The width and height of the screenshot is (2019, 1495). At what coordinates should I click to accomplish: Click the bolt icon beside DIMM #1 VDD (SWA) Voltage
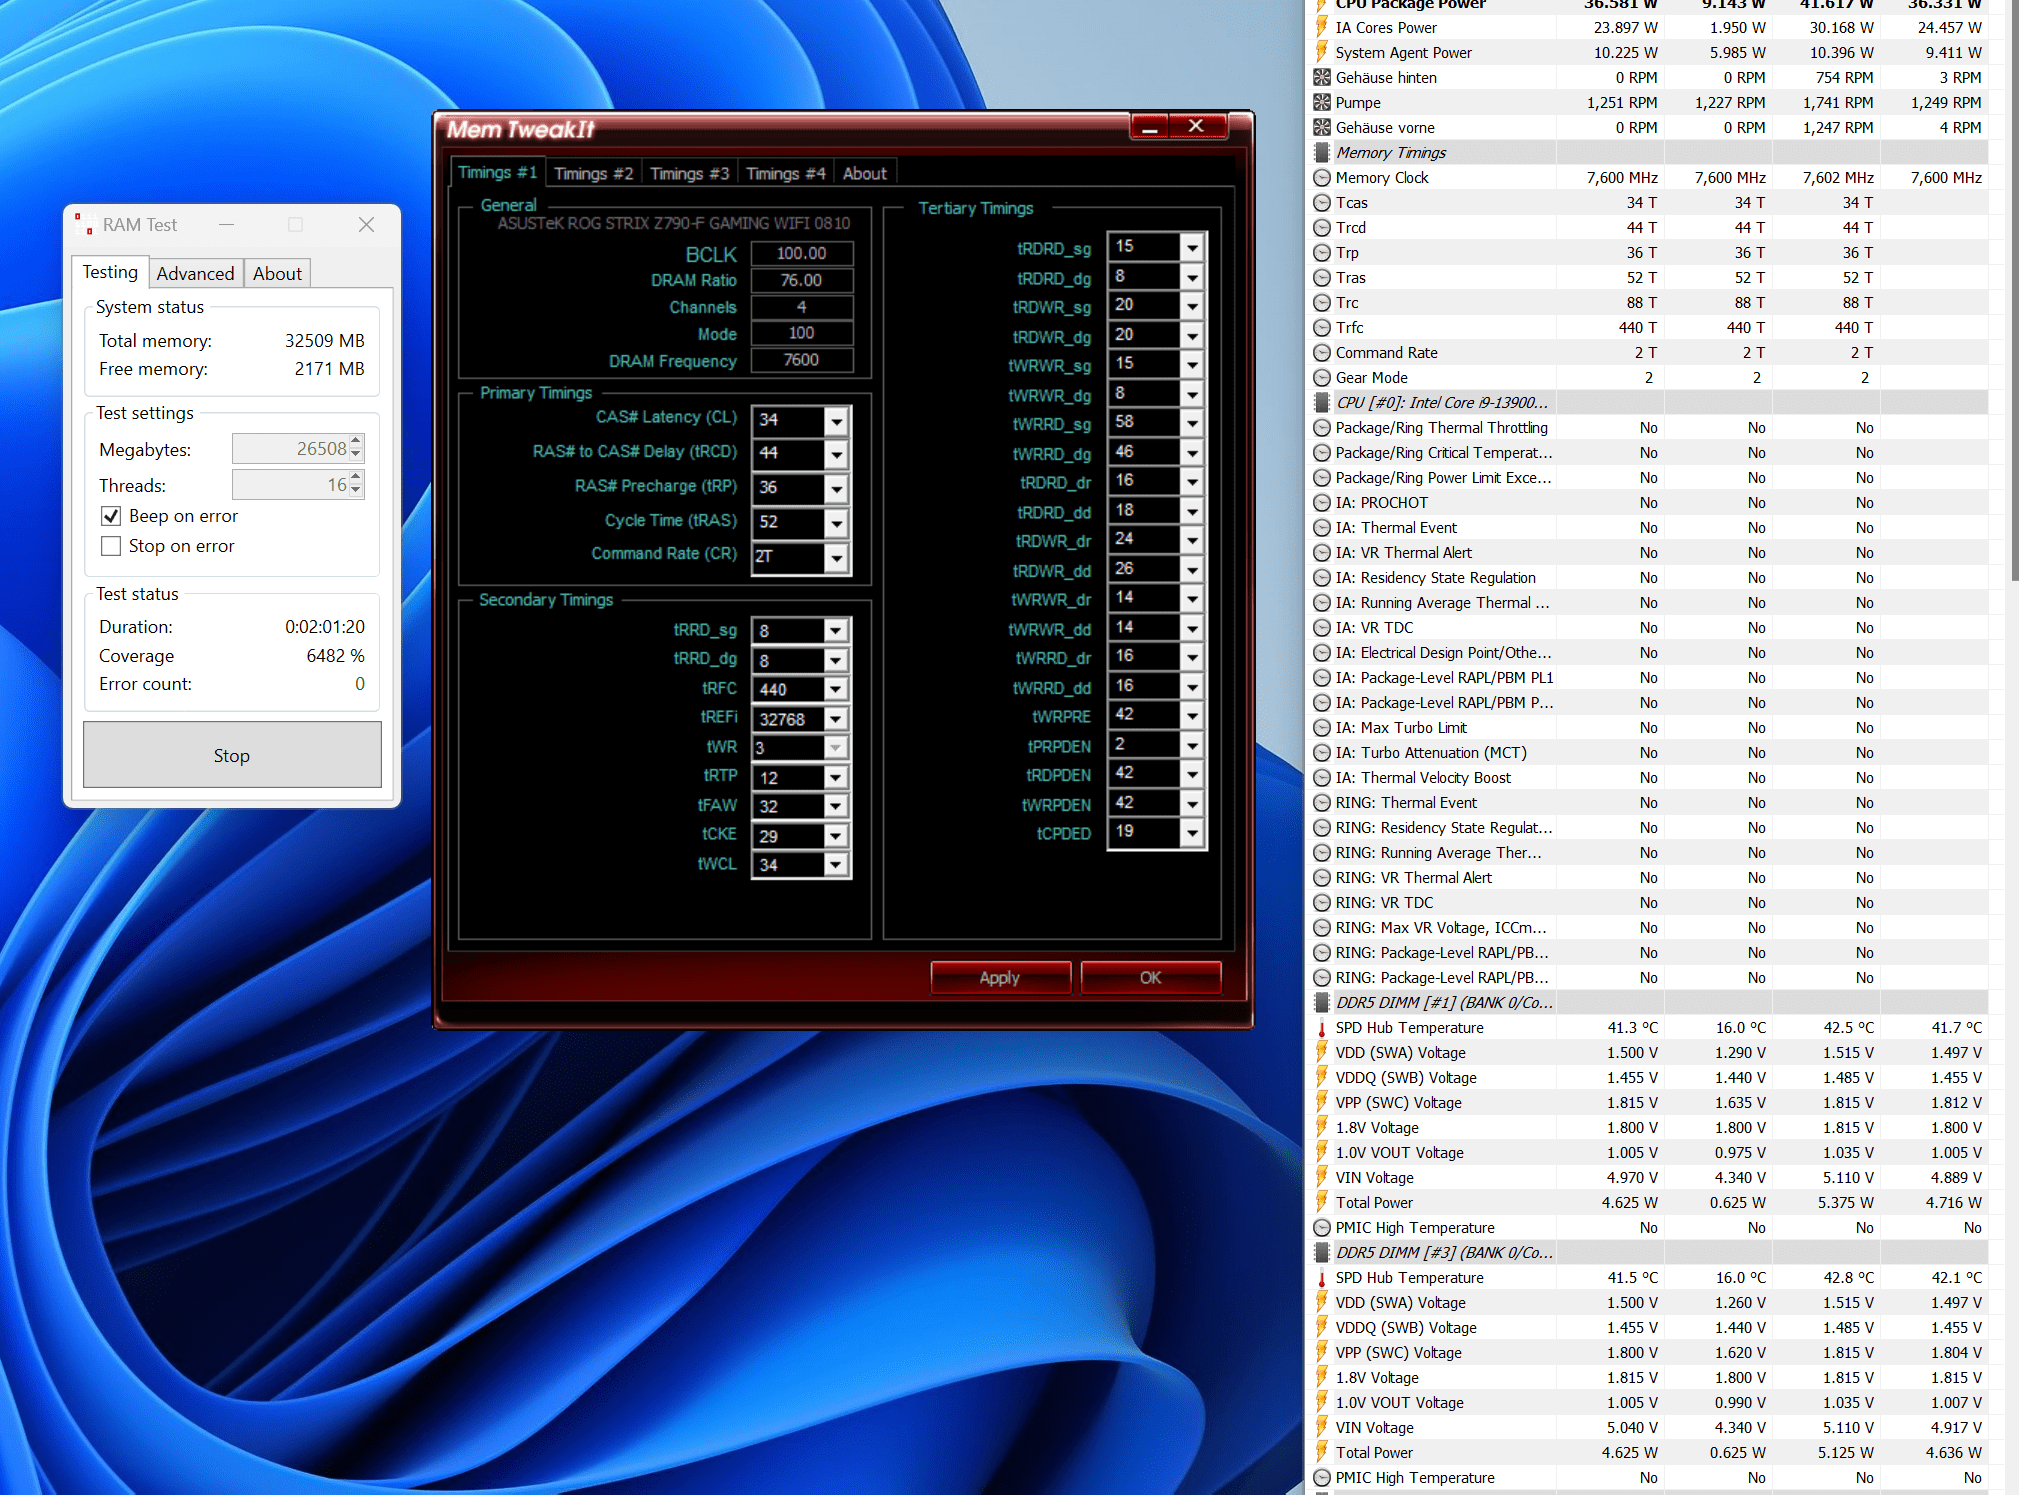coord(1322,1053)
